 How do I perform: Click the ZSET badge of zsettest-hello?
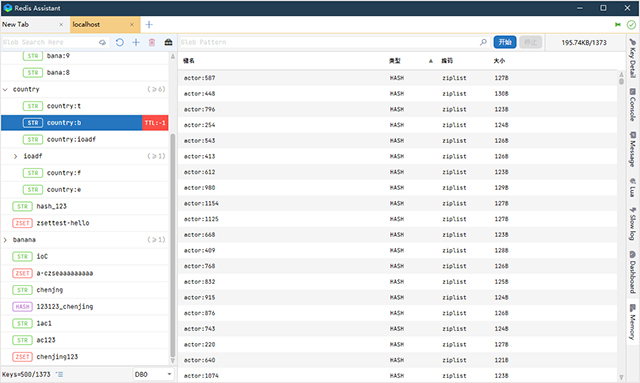(x=22, y=223)
